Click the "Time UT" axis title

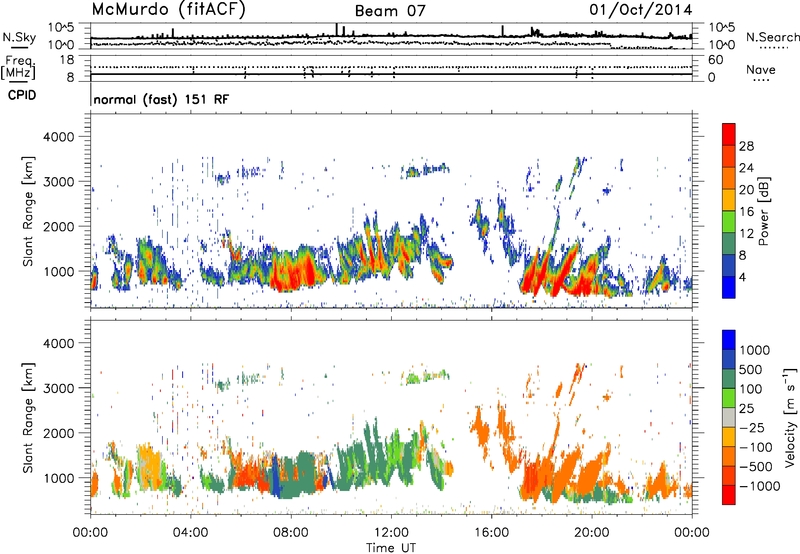[391, 548]
